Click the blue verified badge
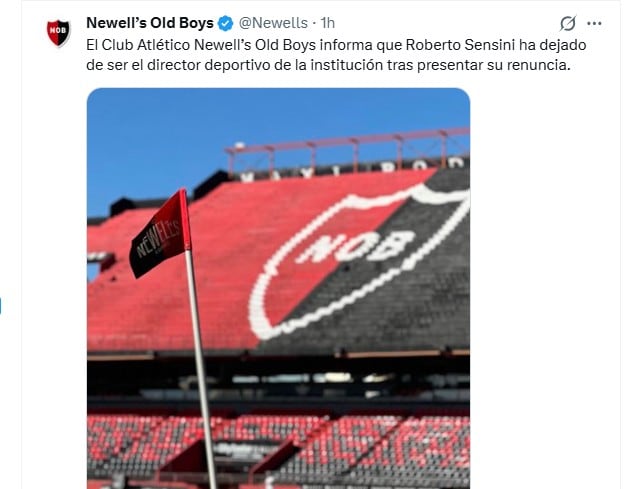Viewport: 638px width, 489px height. click(226, 22)
